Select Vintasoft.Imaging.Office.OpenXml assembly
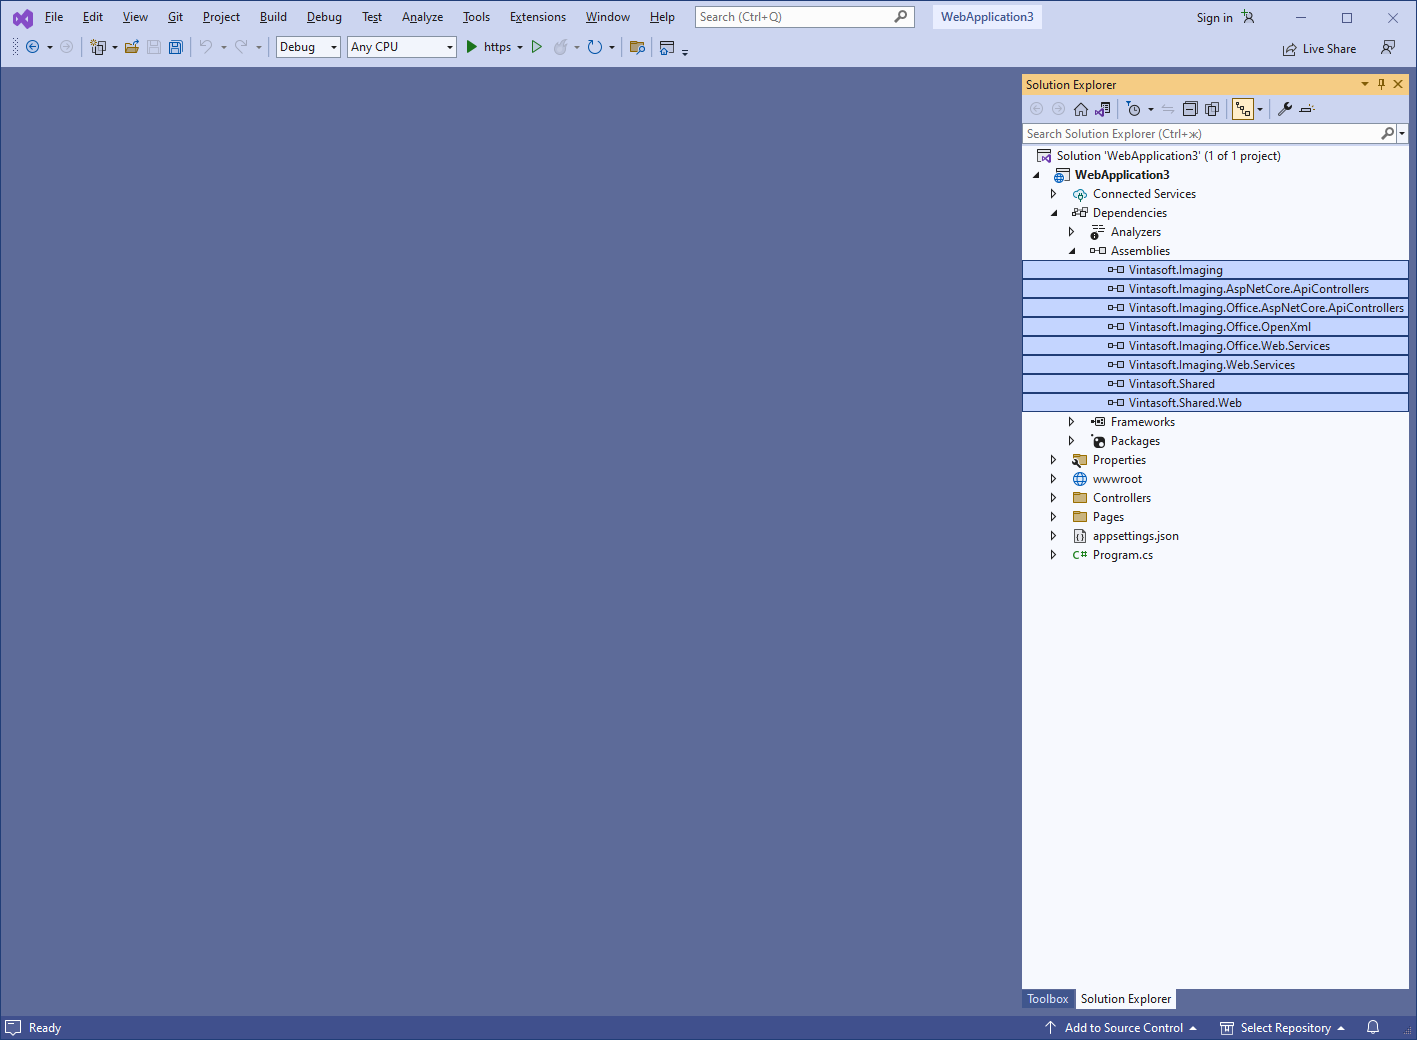 [x=1215, y=327]
